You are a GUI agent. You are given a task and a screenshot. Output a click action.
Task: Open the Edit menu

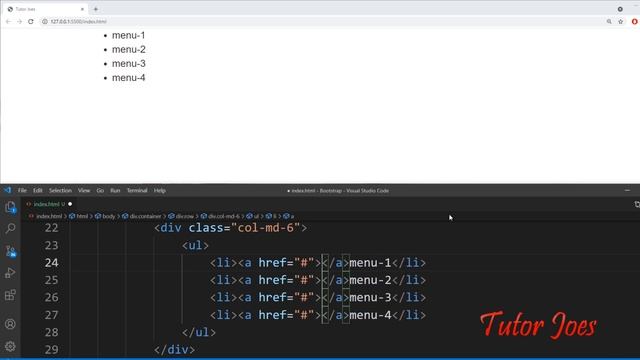(x=38, y=190)
